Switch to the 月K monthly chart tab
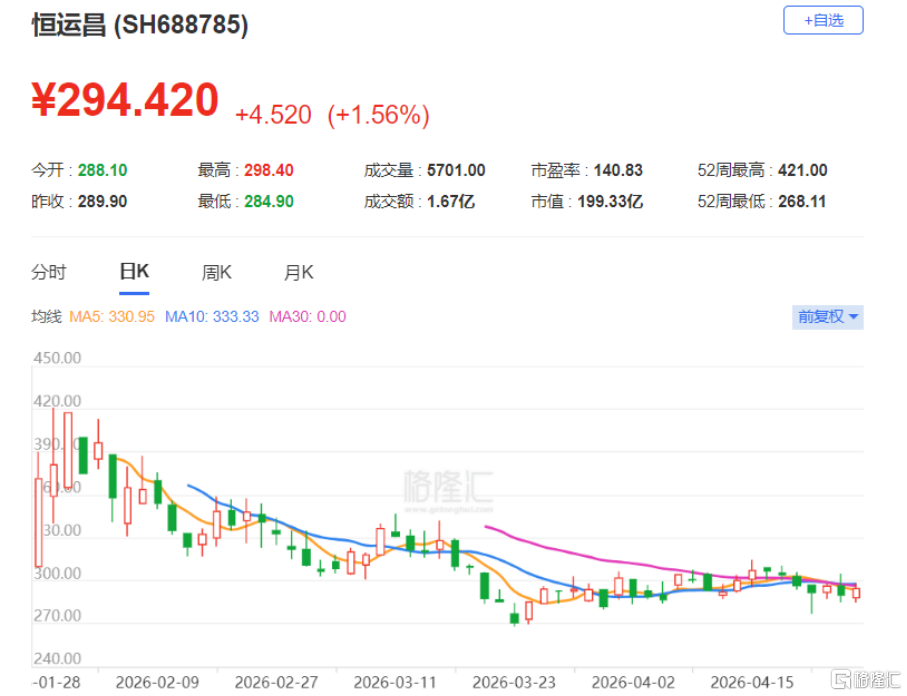The image size is (907, 696). (x=298, y=272)
